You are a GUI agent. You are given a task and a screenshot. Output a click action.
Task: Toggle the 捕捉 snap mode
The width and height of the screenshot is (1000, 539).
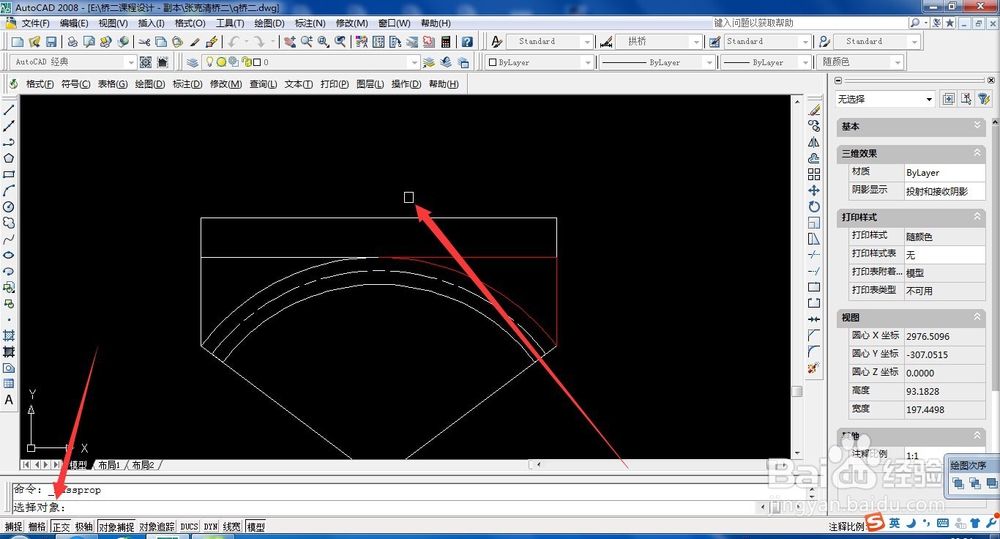click(x=13, y=526)
